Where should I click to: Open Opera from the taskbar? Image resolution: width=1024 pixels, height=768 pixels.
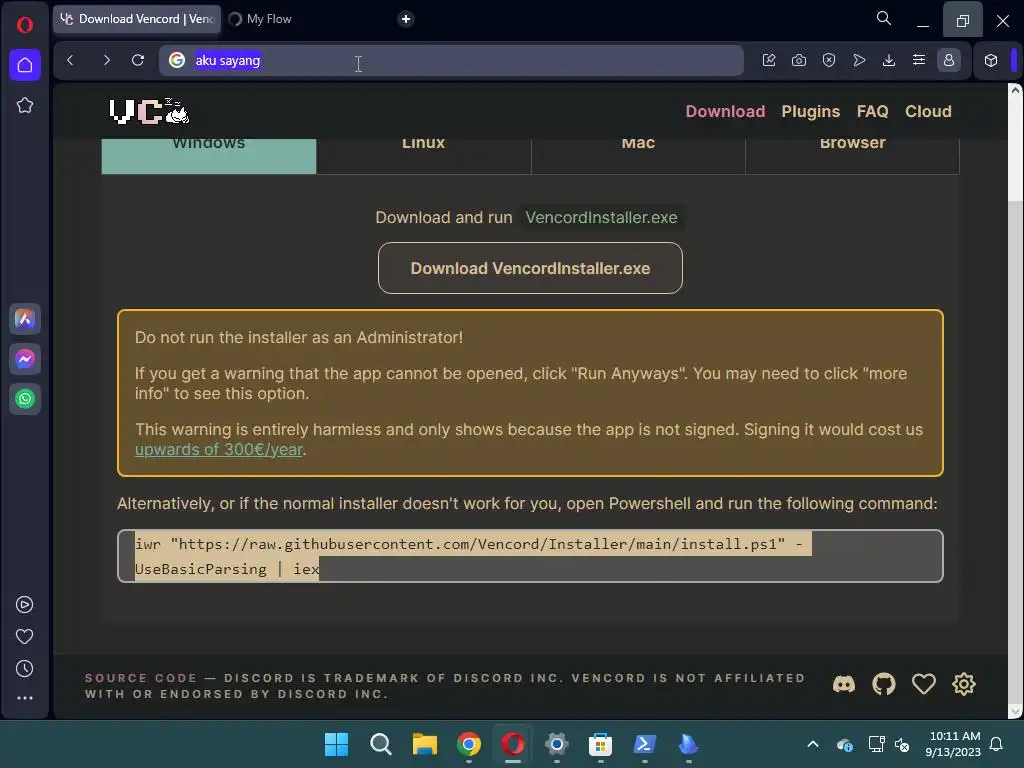513,744
